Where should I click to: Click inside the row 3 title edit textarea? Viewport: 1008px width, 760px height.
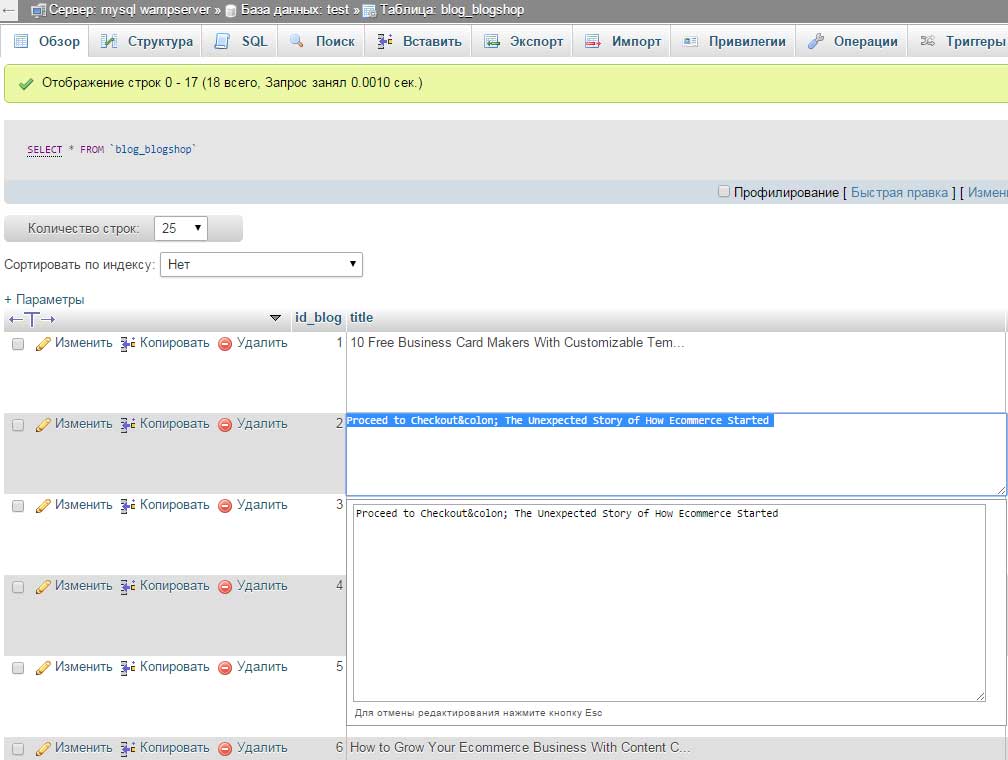coord(669,602)
